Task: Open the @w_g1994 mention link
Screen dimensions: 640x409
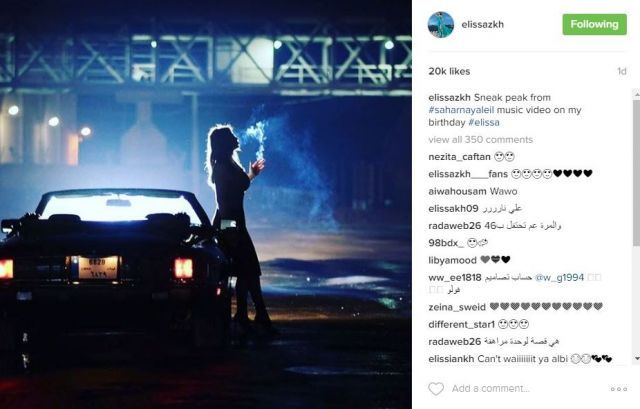Action: [559, 278]
